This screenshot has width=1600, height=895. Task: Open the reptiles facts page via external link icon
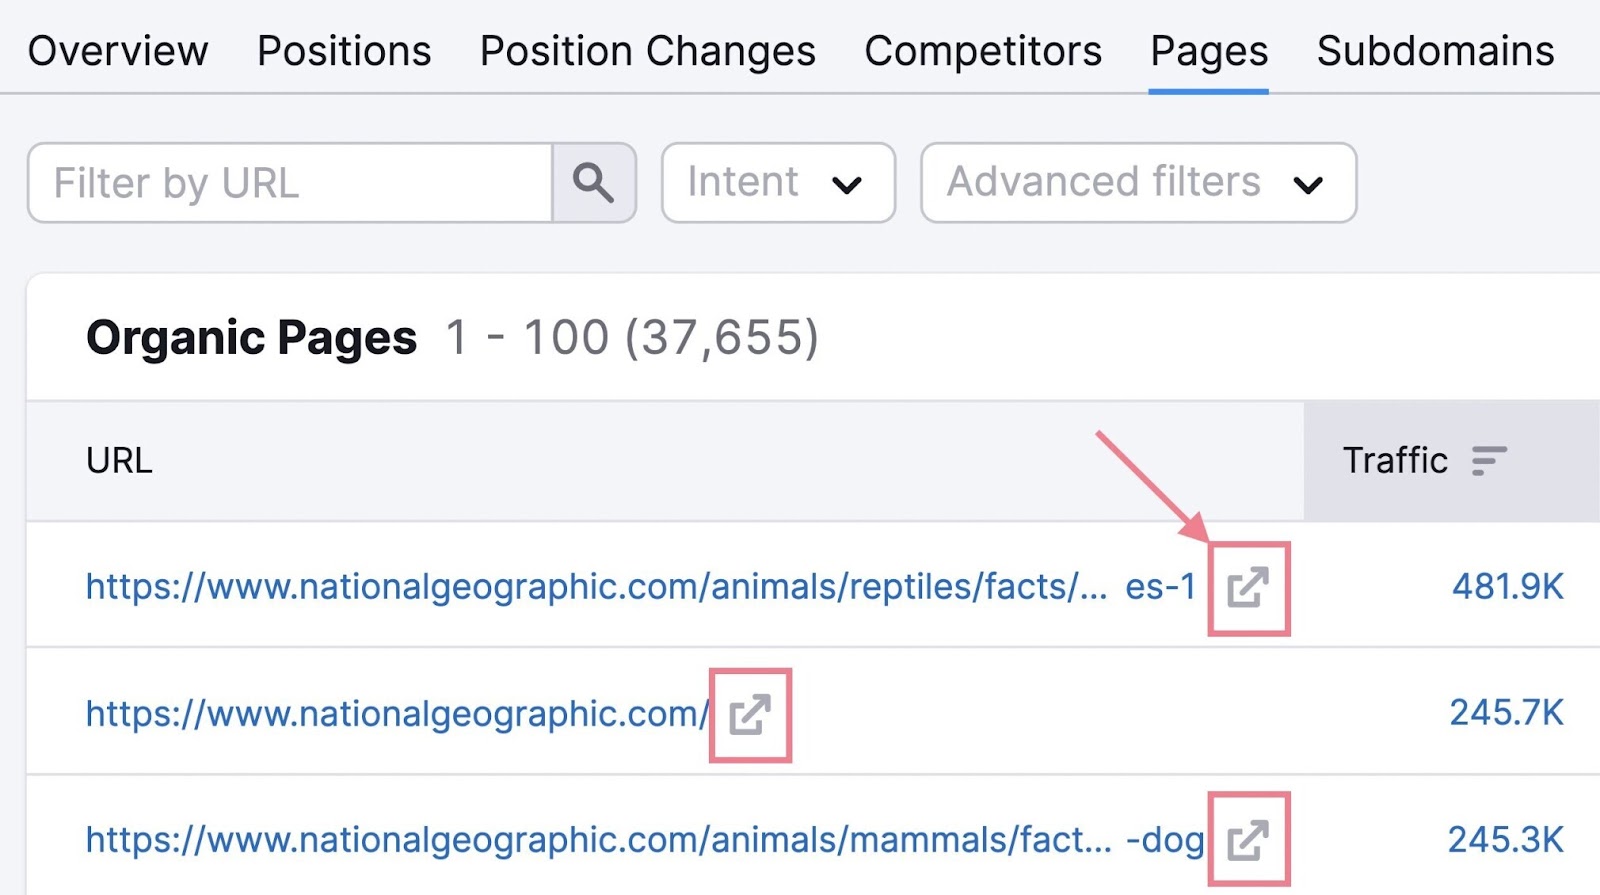(1248, 587)
